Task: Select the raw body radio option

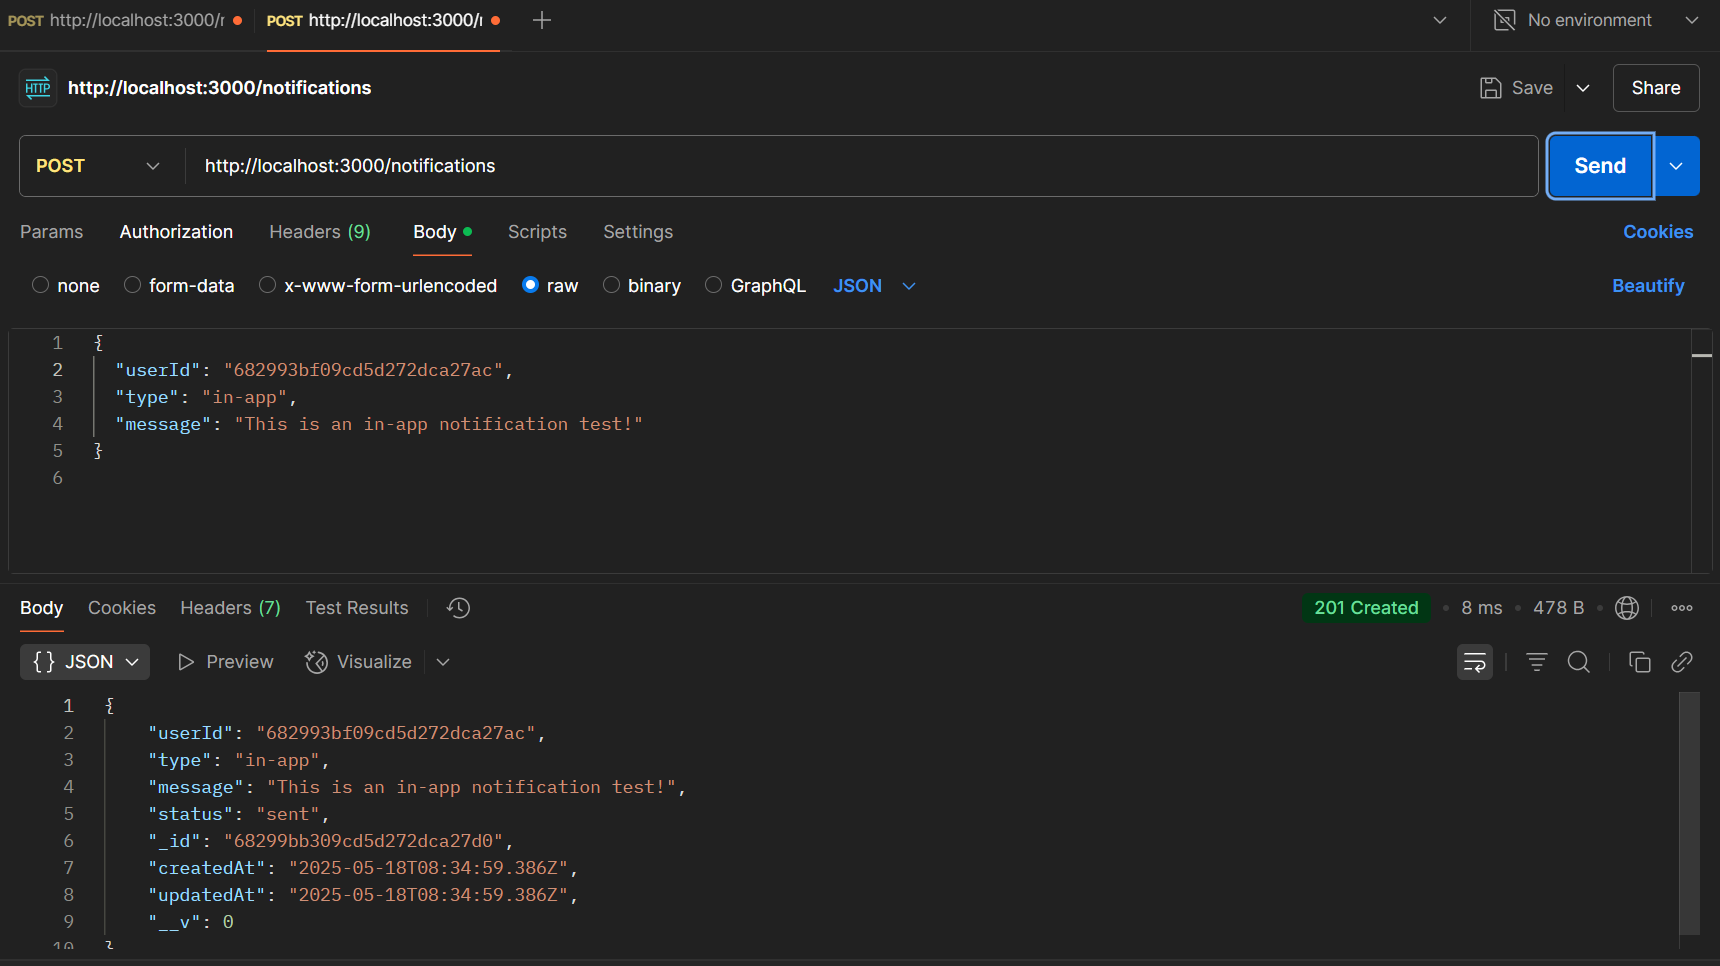Action: click(531, 285)
